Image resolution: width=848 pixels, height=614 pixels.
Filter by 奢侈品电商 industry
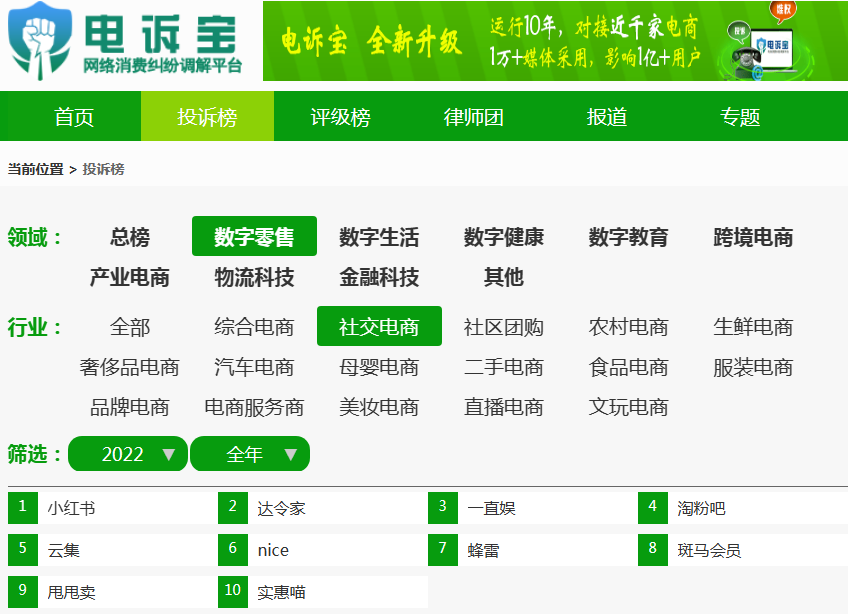pyautogui.click(x=130, y=367)
